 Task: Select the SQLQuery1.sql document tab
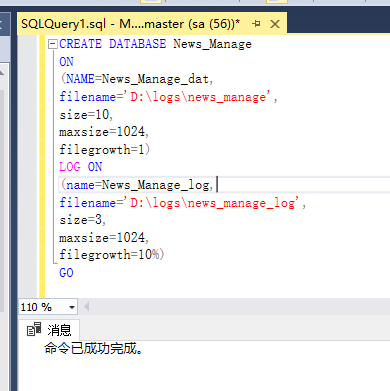coord(130,24)
